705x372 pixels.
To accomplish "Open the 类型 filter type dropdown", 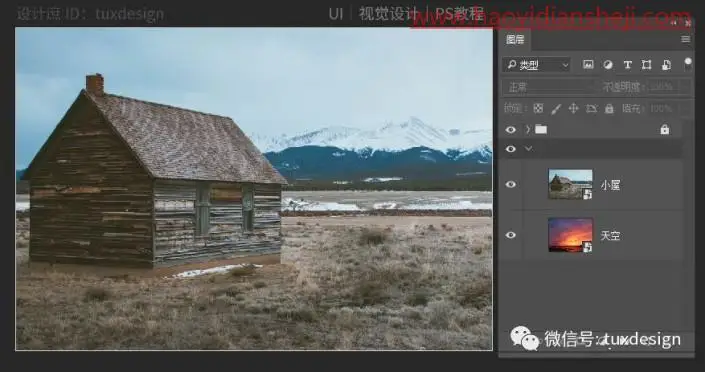I will pos(536,65).
